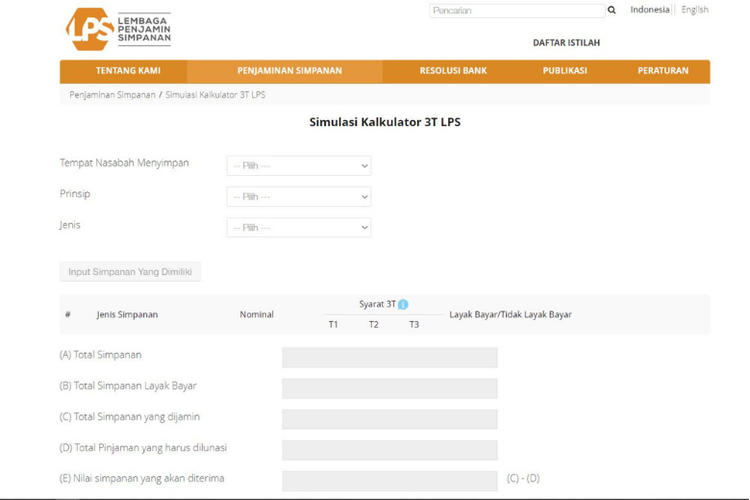Screen dimensions: 750x500
Task: Open Tempat Nasabah Menyimpan dropdown
Action: pos(298,166)
